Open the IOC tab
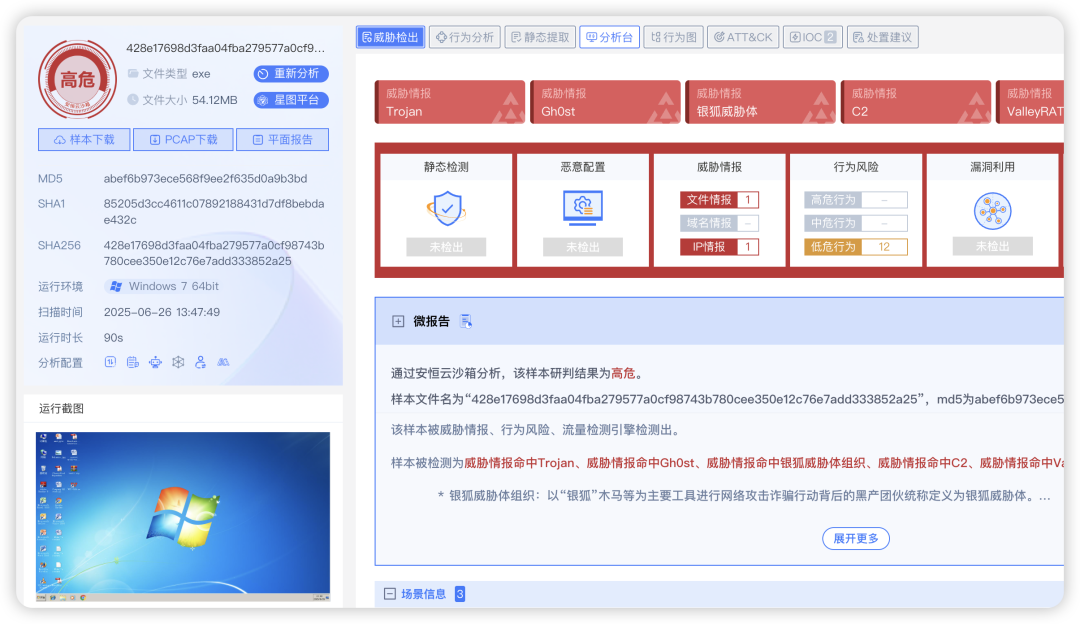This screenshot has height=624, width=1080. 812,37
